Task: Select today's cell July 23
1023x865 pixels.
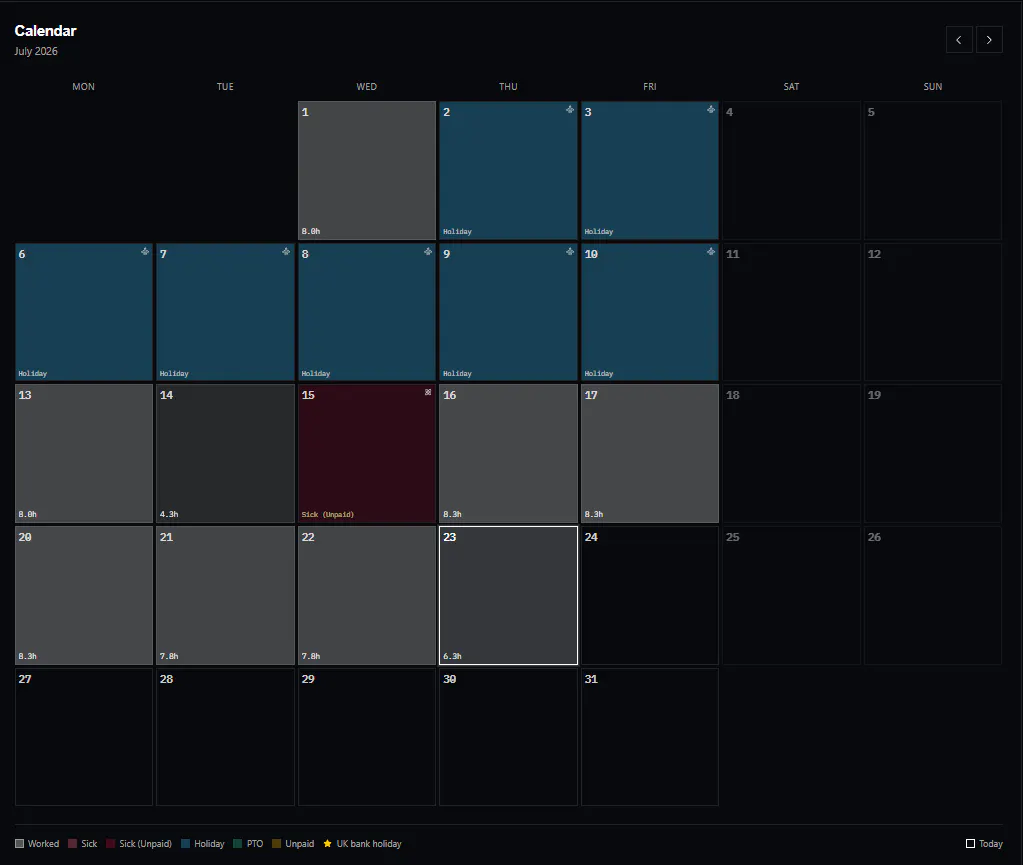Action: (508, 596)
